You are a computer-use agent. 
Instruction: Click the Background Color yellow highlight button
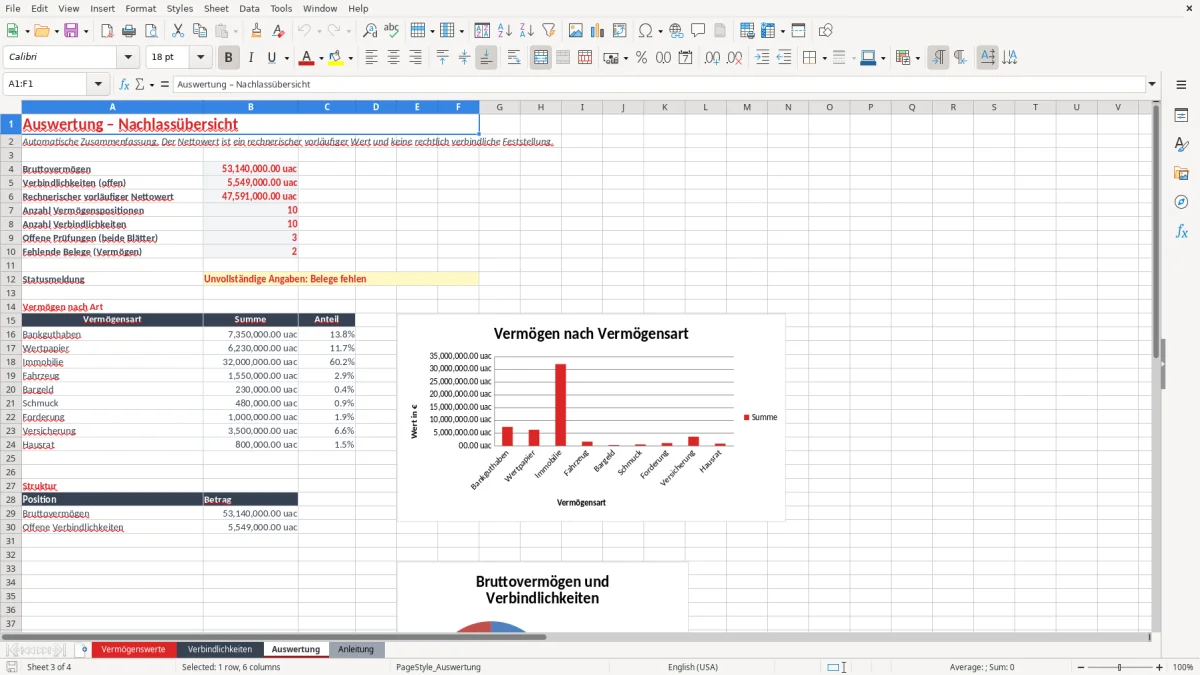coord(336,58)
